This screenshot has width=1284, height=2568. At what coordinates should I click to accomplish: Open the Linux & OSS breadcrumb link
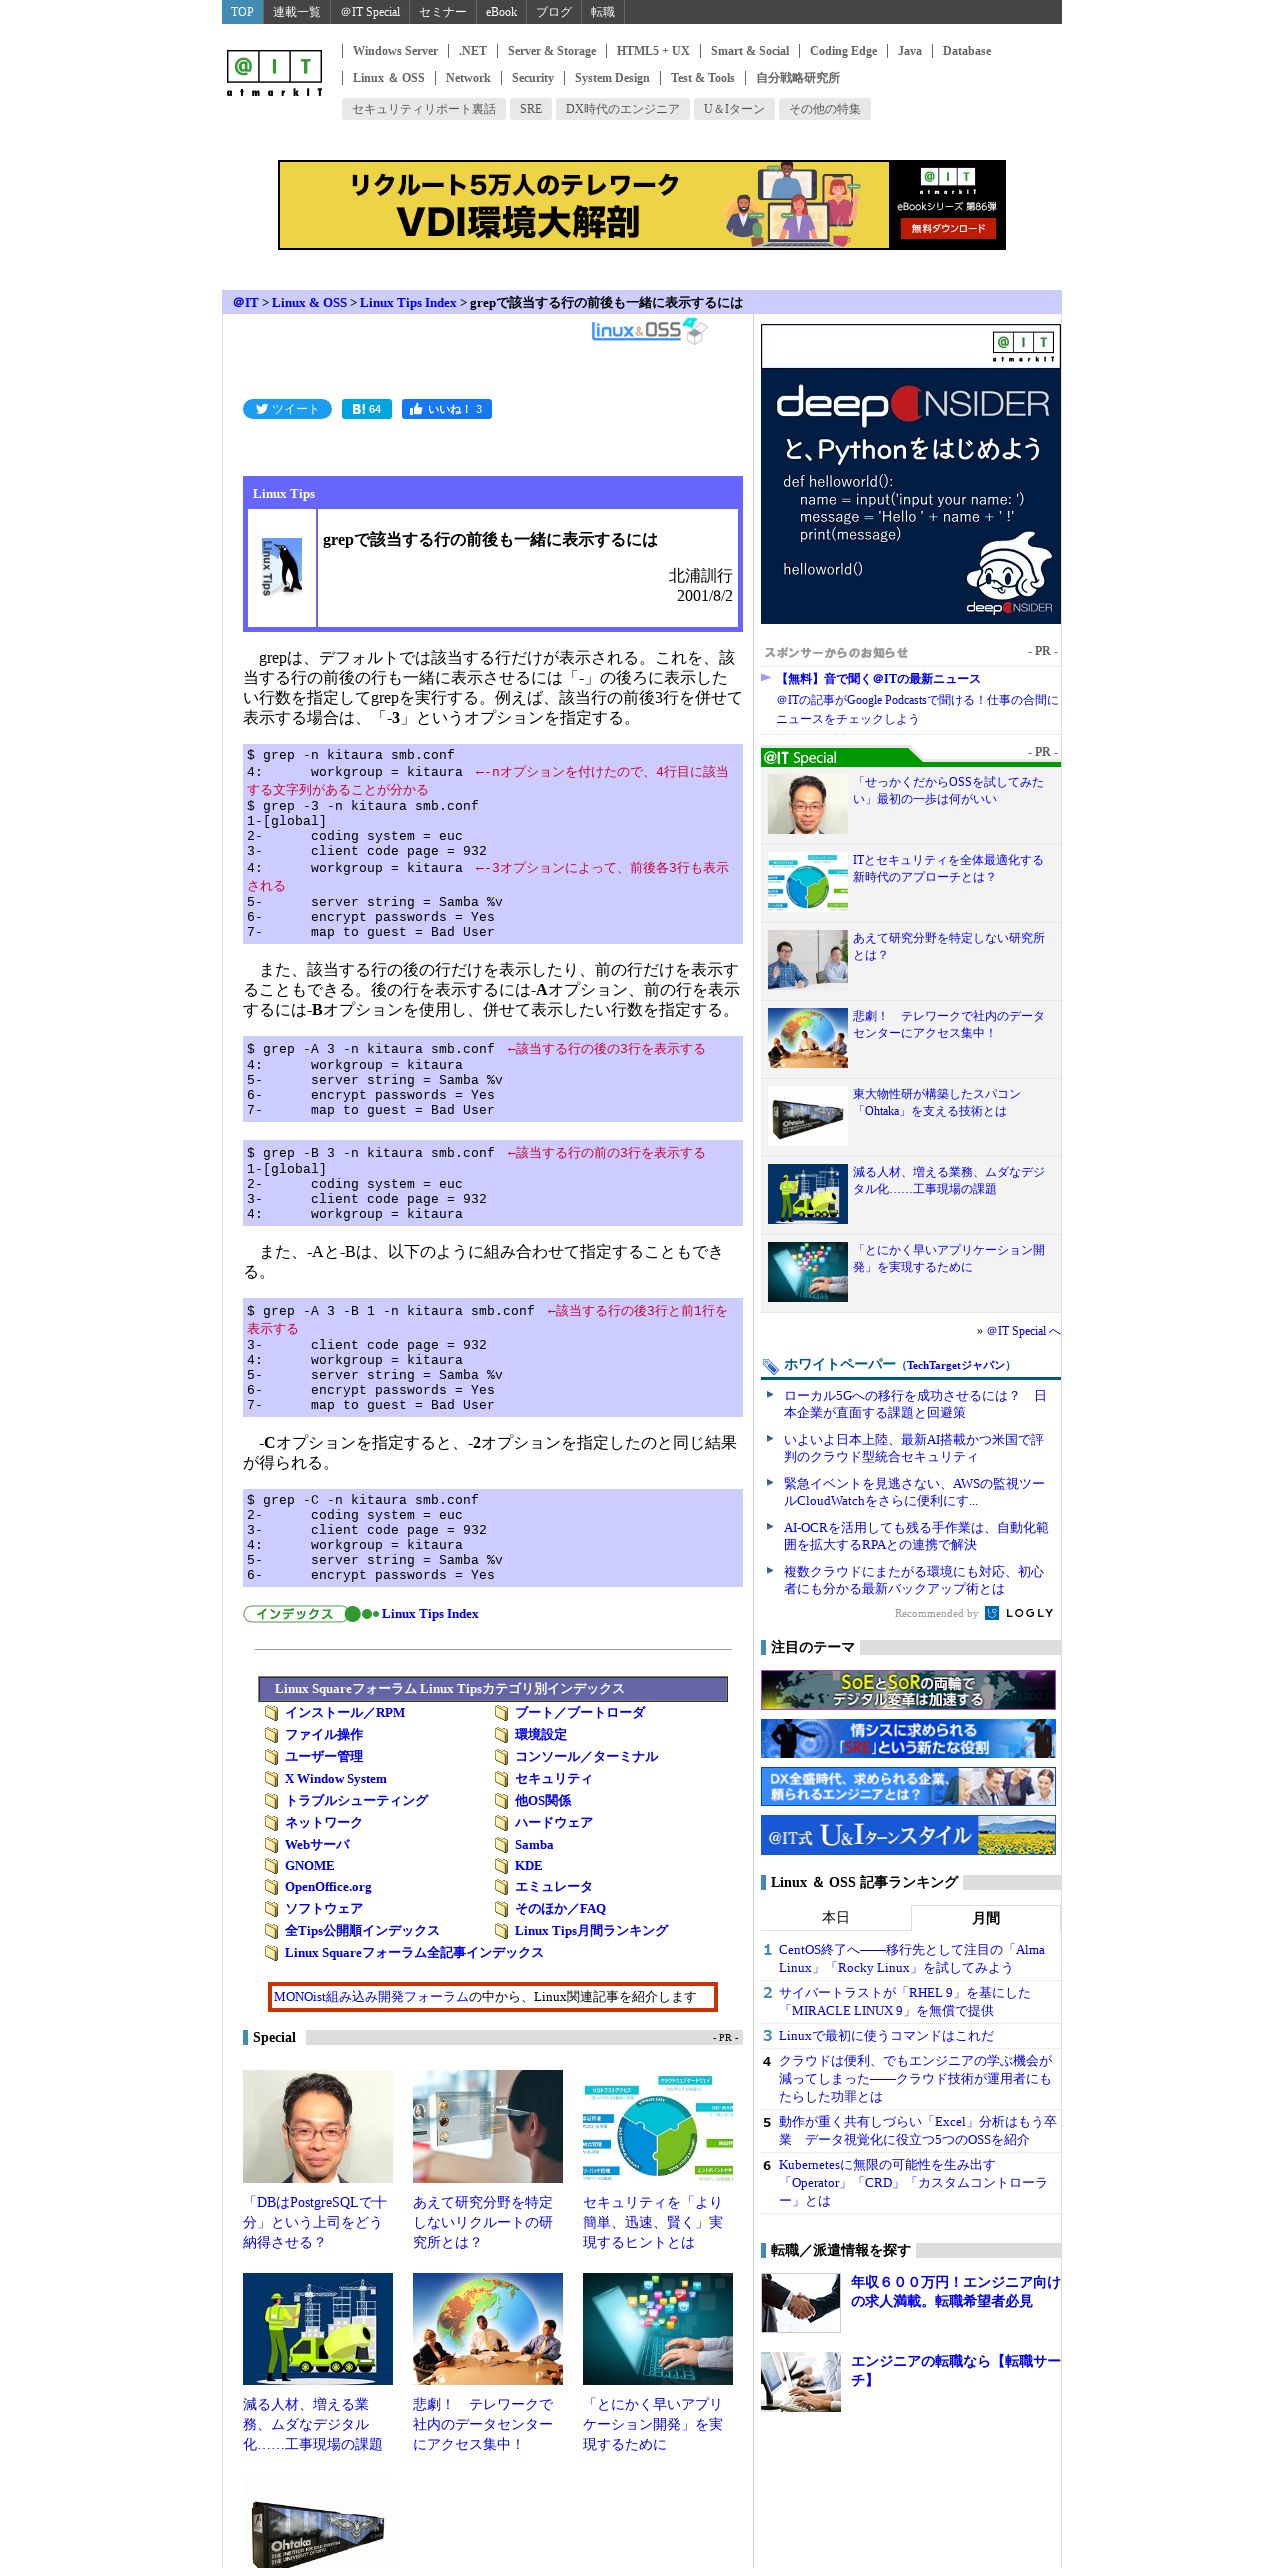[309, 303]
